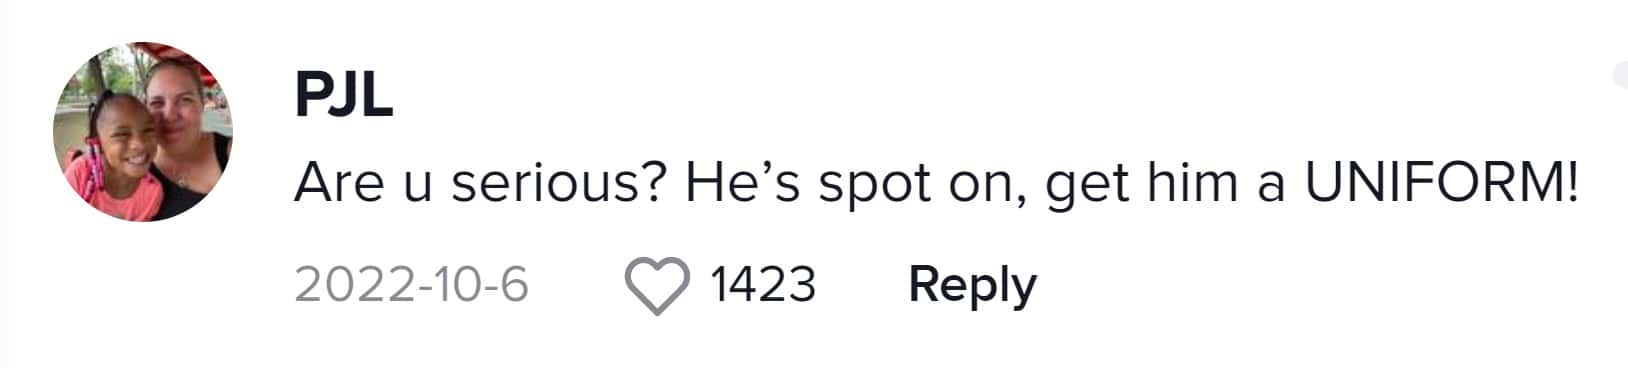Tap the outlined heart beside 1423
This screenshot has width=1628, height=368.
click(657, 286)
